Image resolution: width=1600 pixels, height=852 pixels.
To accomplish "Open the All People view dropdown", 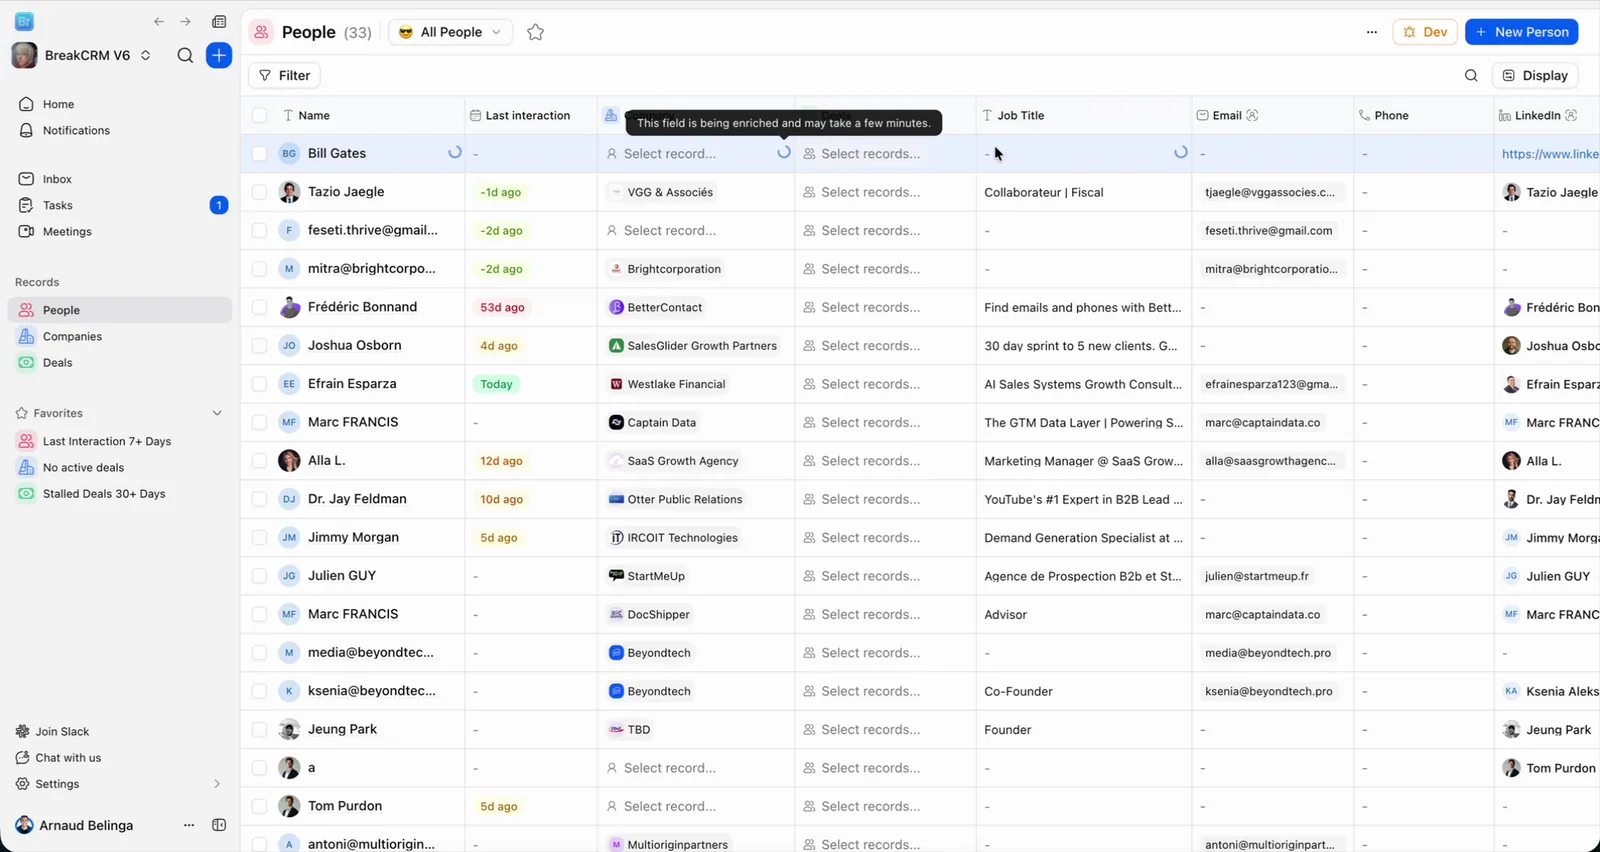I will (450, 32).
